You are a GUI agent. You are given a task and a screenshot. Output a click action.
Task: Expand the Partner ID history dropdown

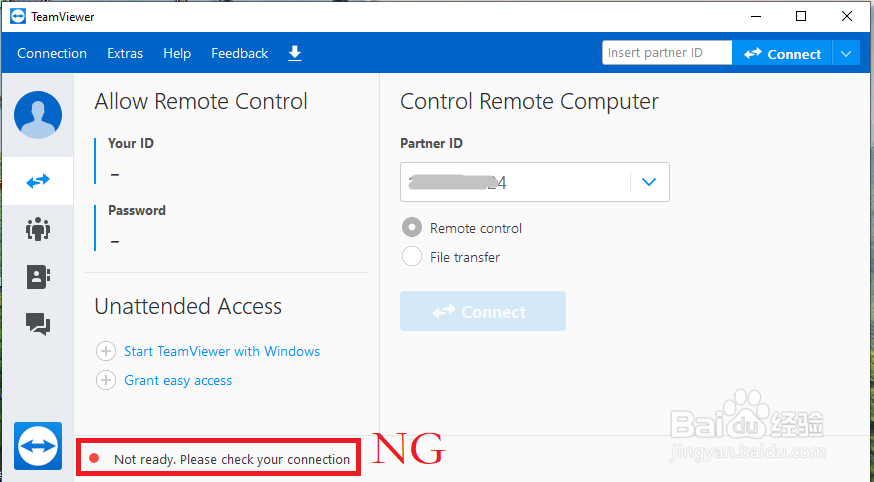[649, 182]
